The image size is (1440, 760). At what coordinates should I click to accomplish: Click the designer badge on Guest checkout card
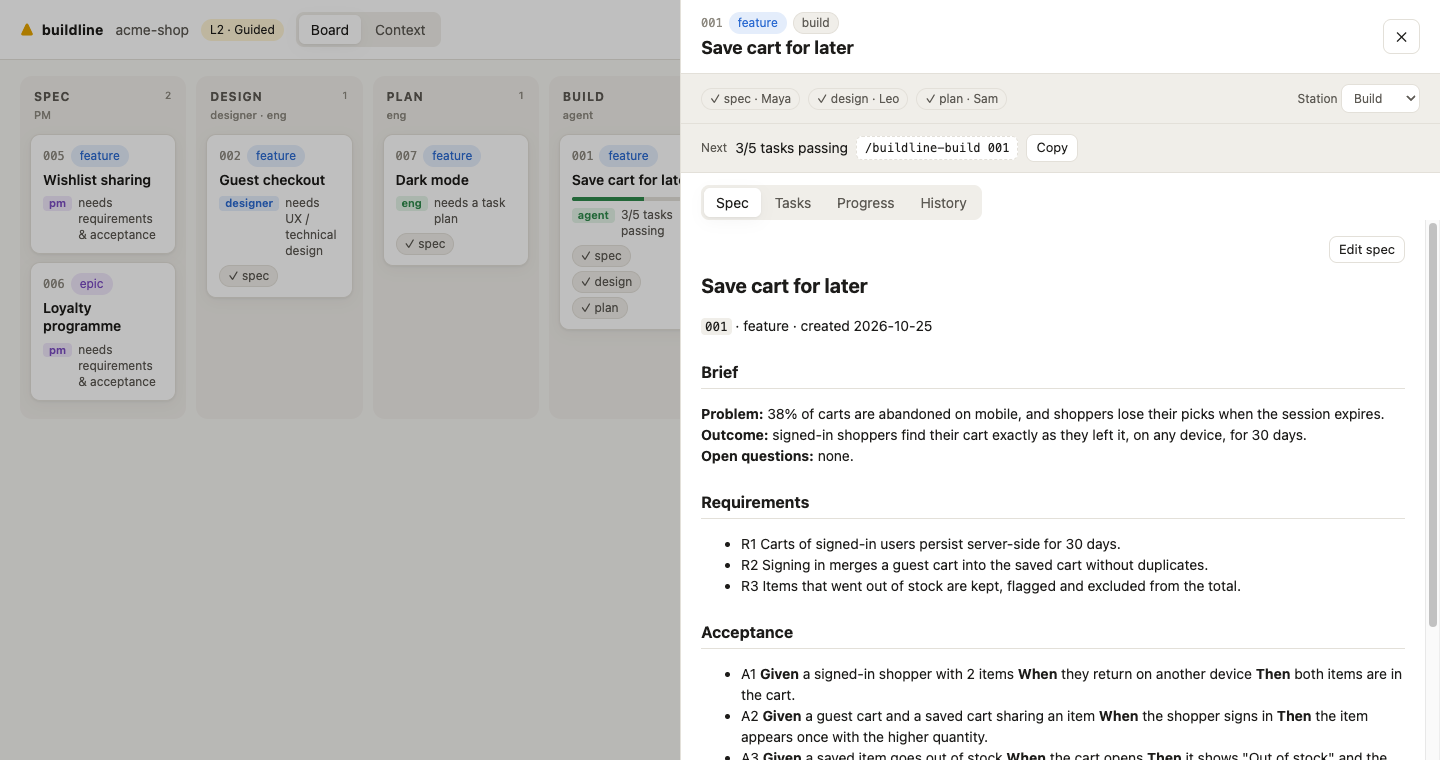pyautogui.click(x=249, y=204)
